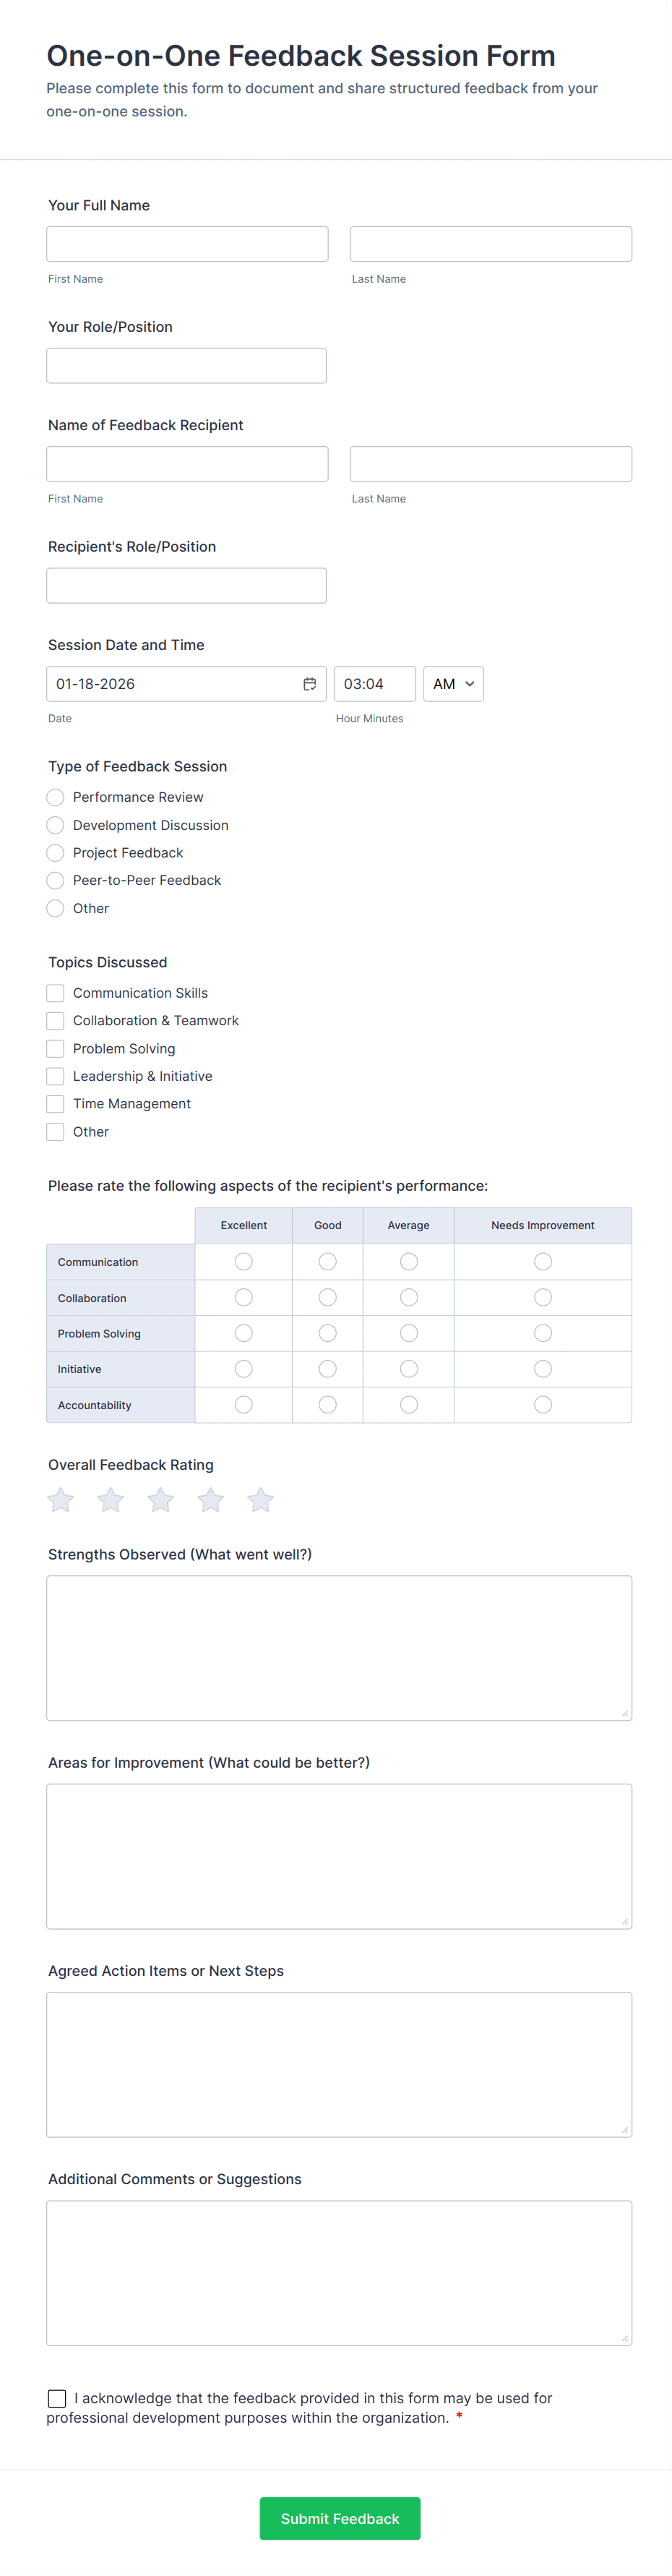Select the third rating star
672x2576 pixels.
point(161,1500)
